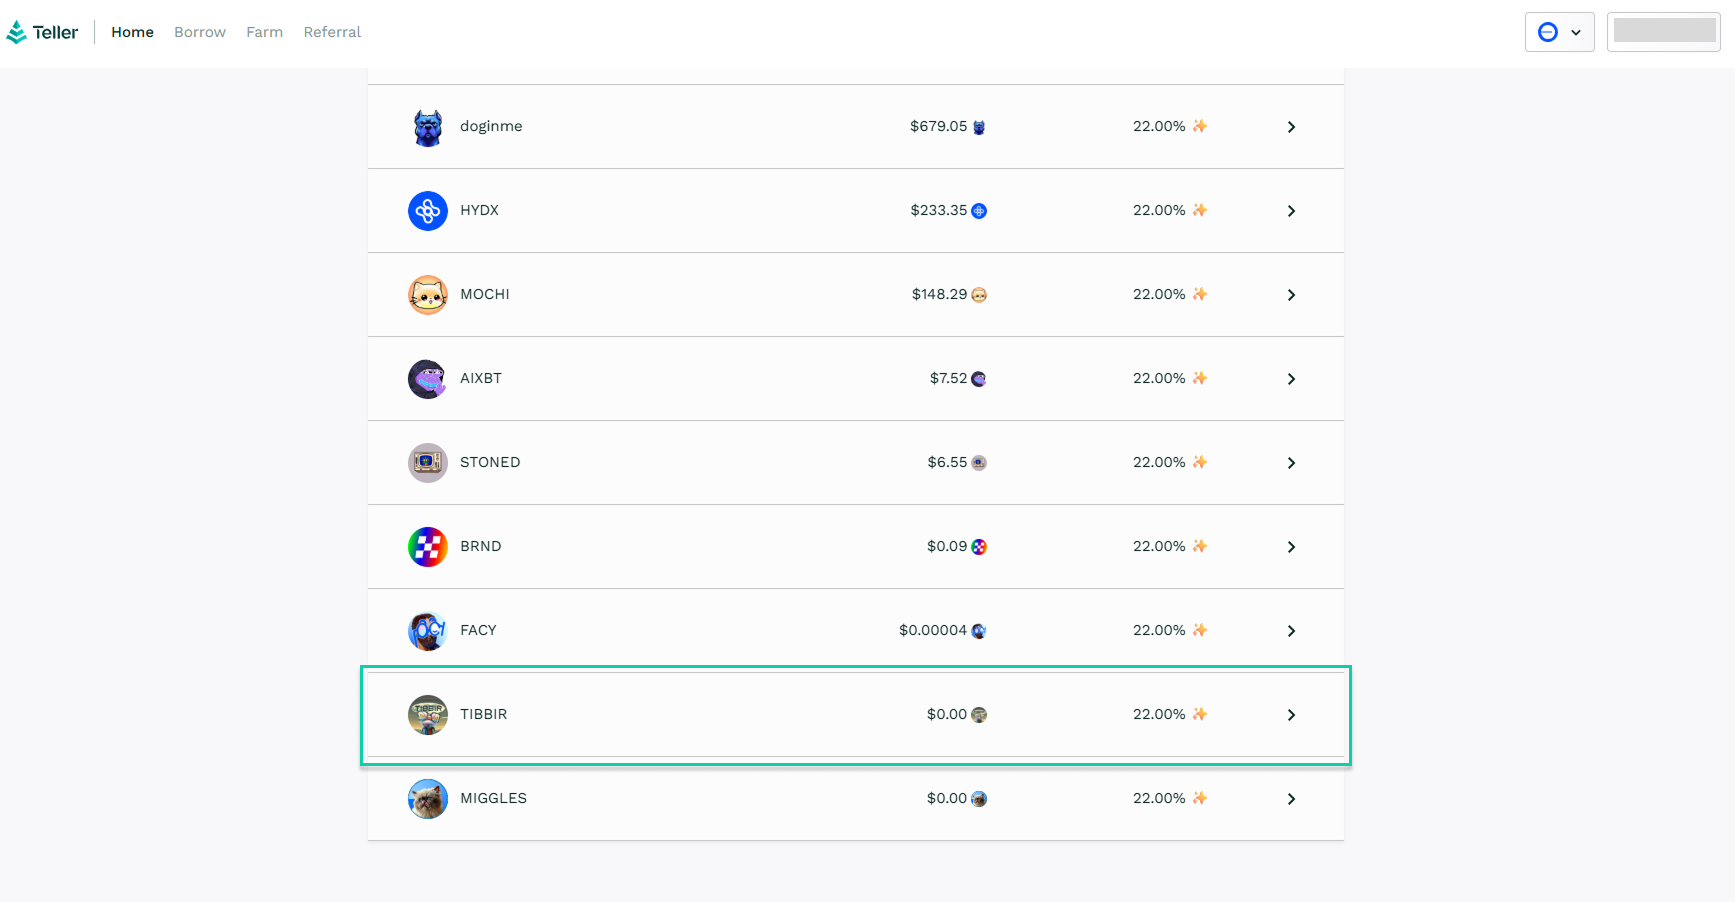Click the doginme token avatar
The image size is (1735, 902).
tap(427, 127)
